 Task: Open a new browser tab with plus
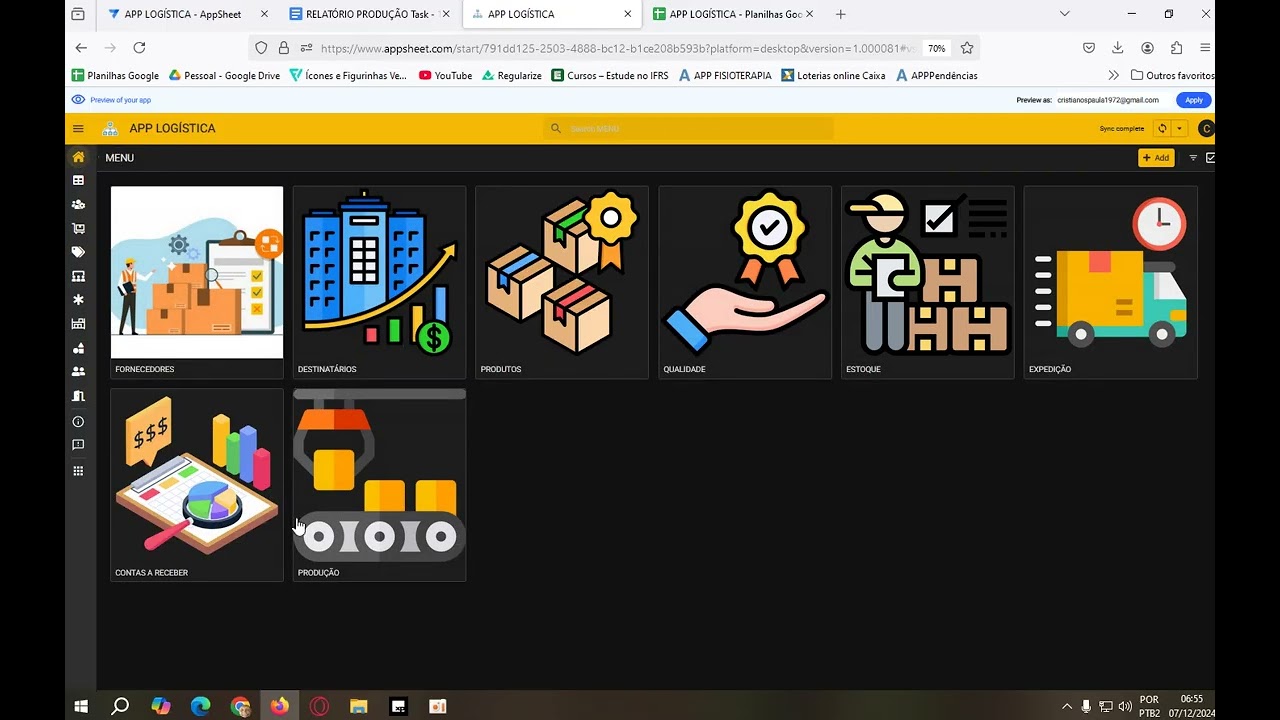(840, 14)
